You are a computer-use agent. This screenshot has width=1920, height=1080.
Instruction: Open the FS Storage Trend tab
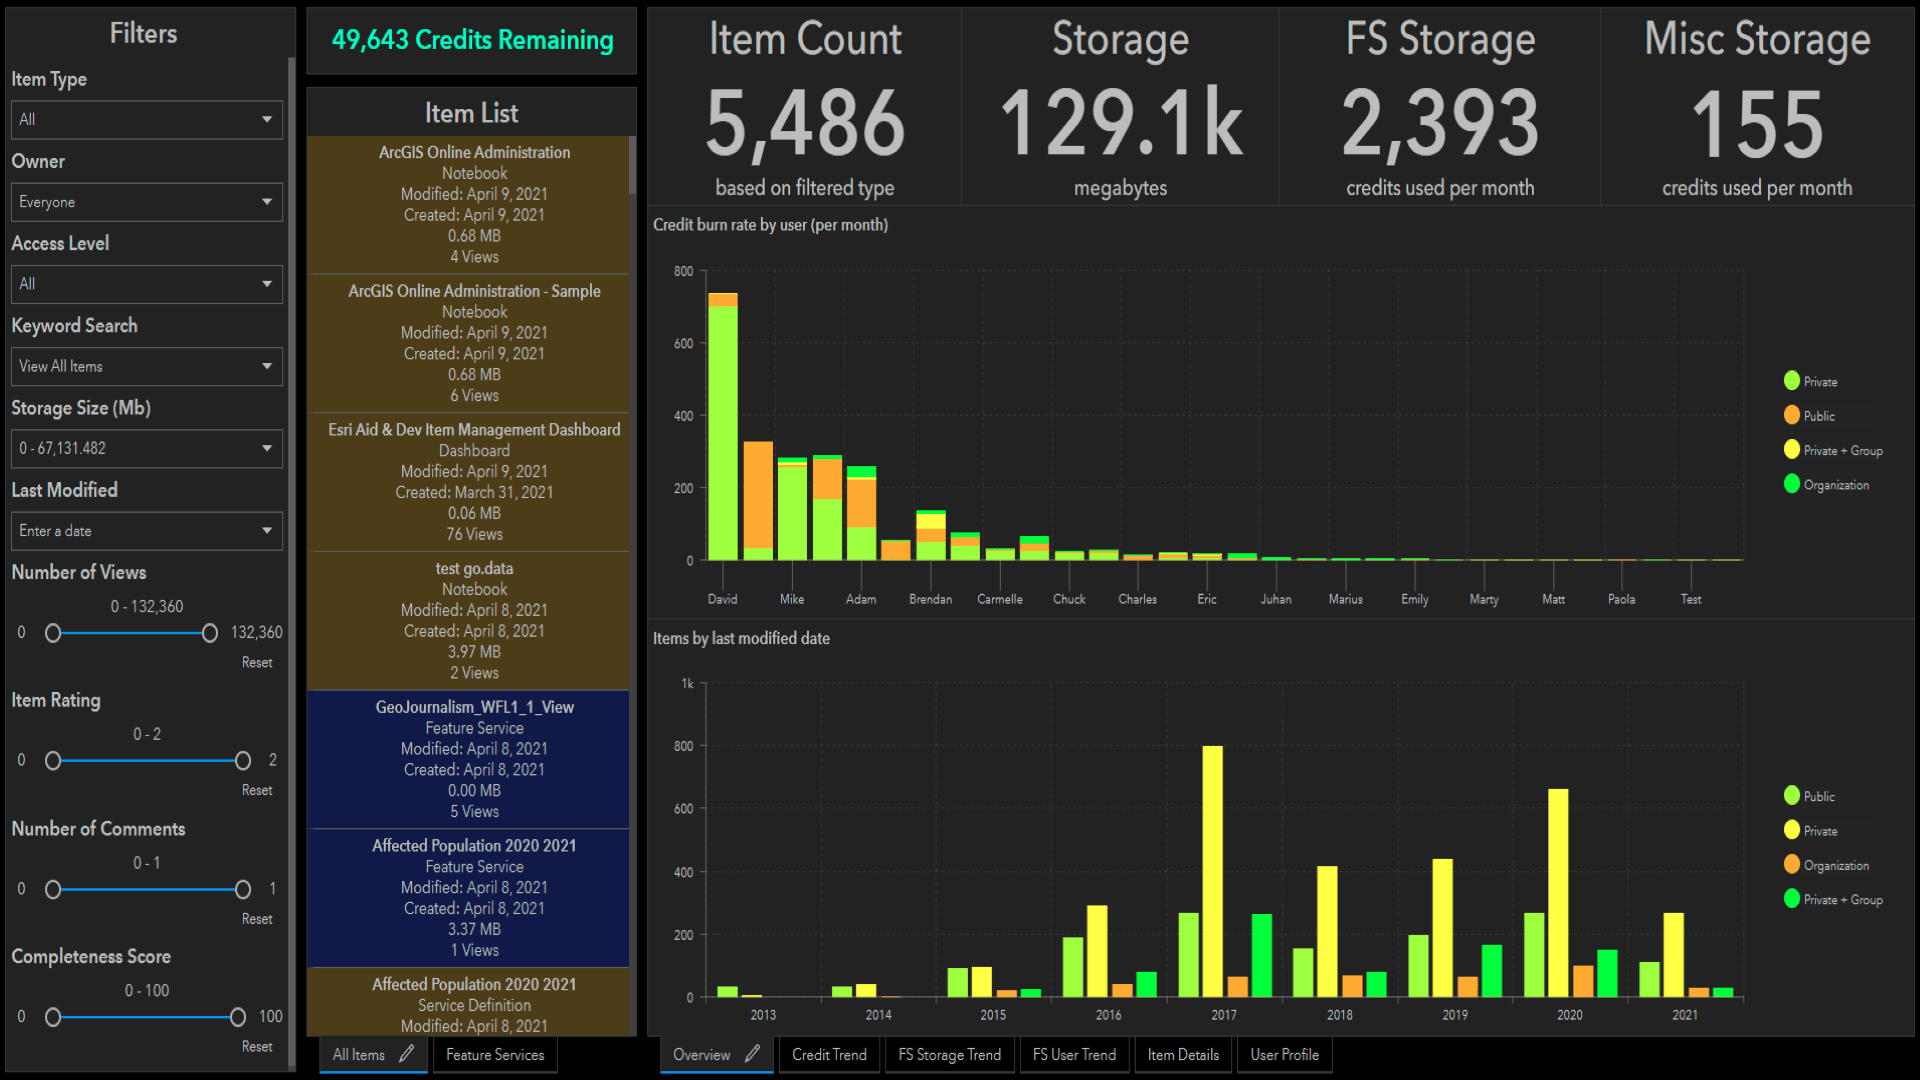coord(949,1054)
